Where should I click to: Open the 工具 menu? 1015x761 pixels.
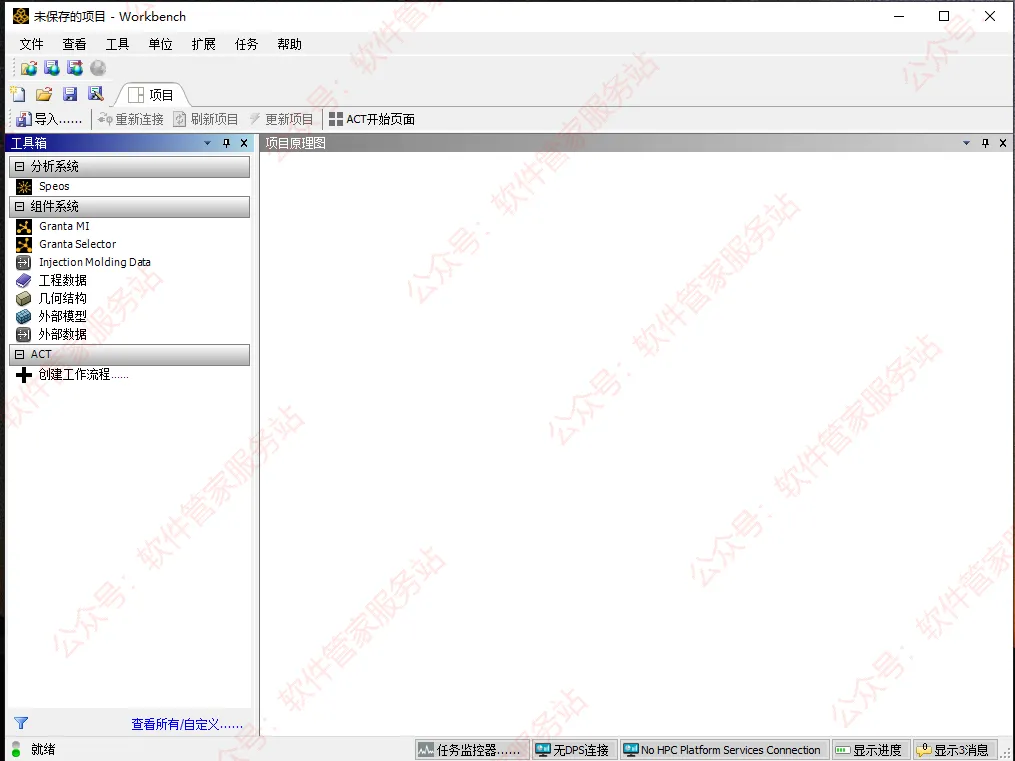(x=117, y=44)
